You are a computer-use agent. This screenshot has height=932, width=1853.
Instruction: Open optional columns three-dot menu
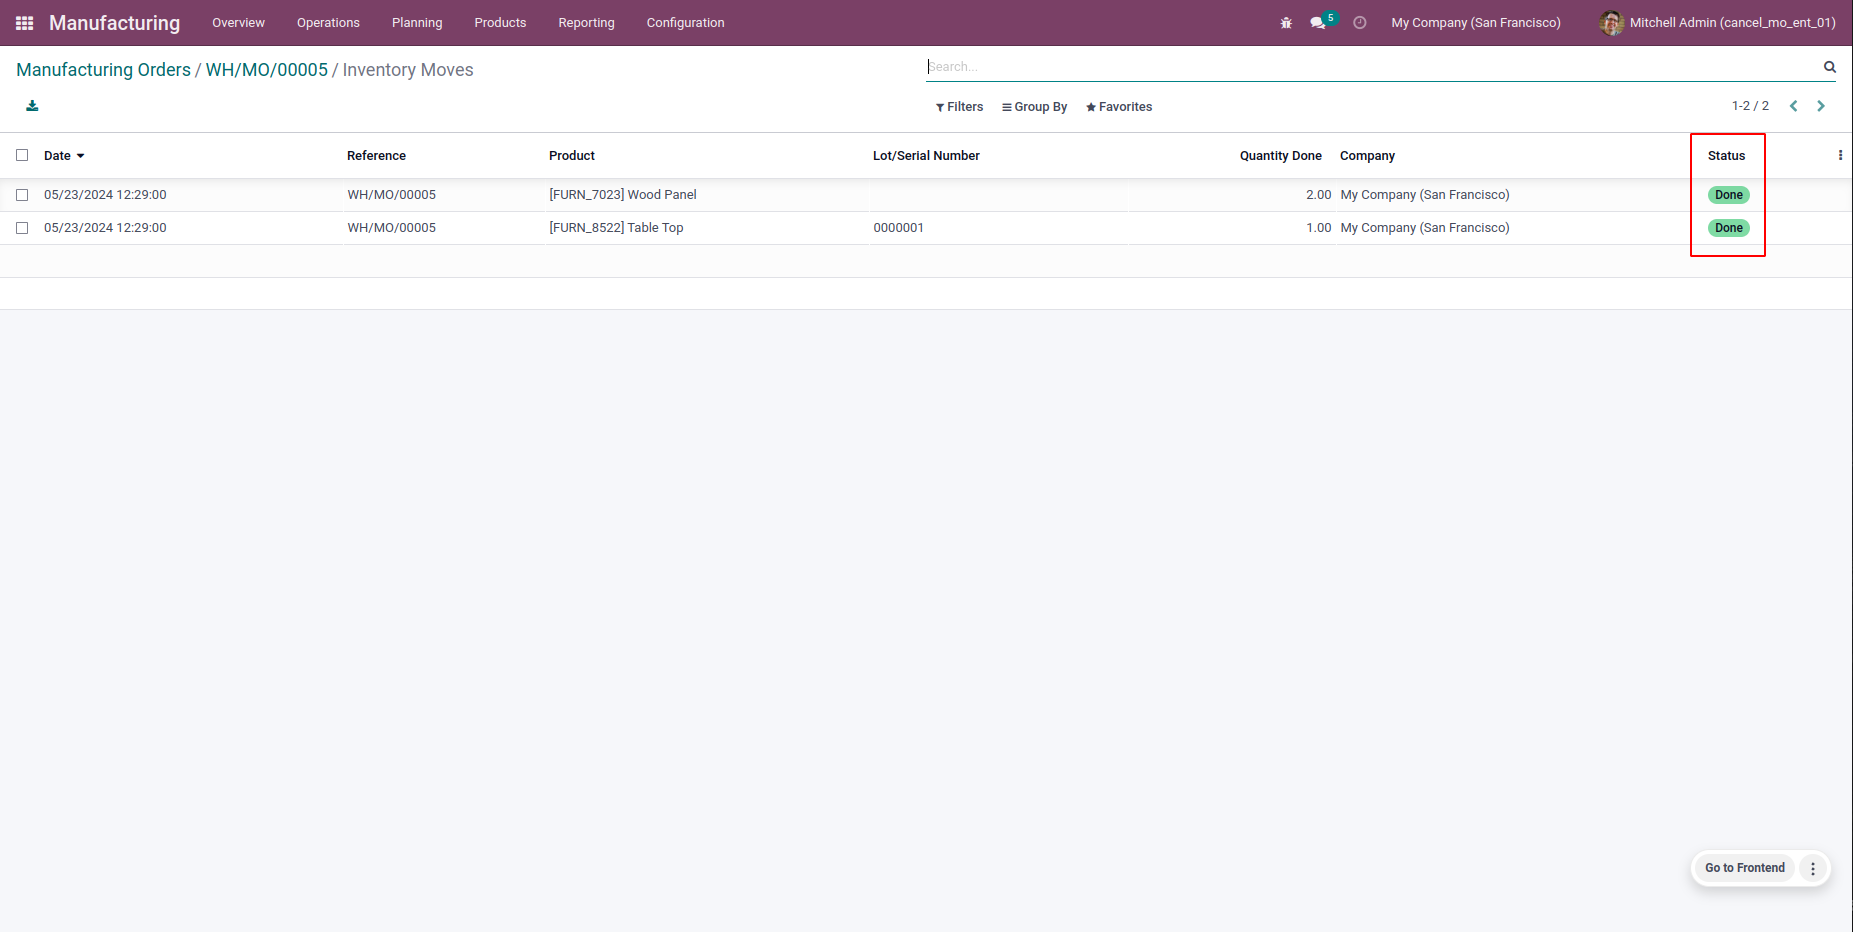click(1840, 155)
